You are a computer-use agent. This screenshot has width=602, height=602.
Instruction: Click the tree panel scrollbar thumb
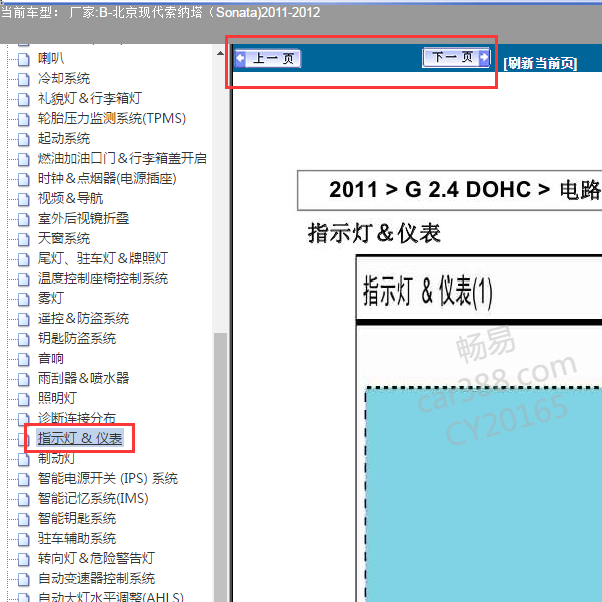point(220,467)
